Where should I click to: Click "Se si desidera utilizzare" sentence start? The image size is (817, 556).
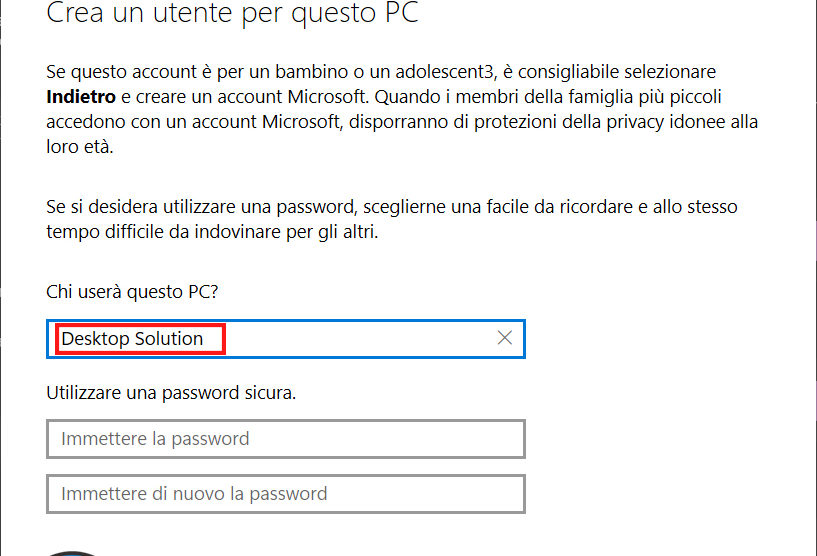click(x=140, y=207)
